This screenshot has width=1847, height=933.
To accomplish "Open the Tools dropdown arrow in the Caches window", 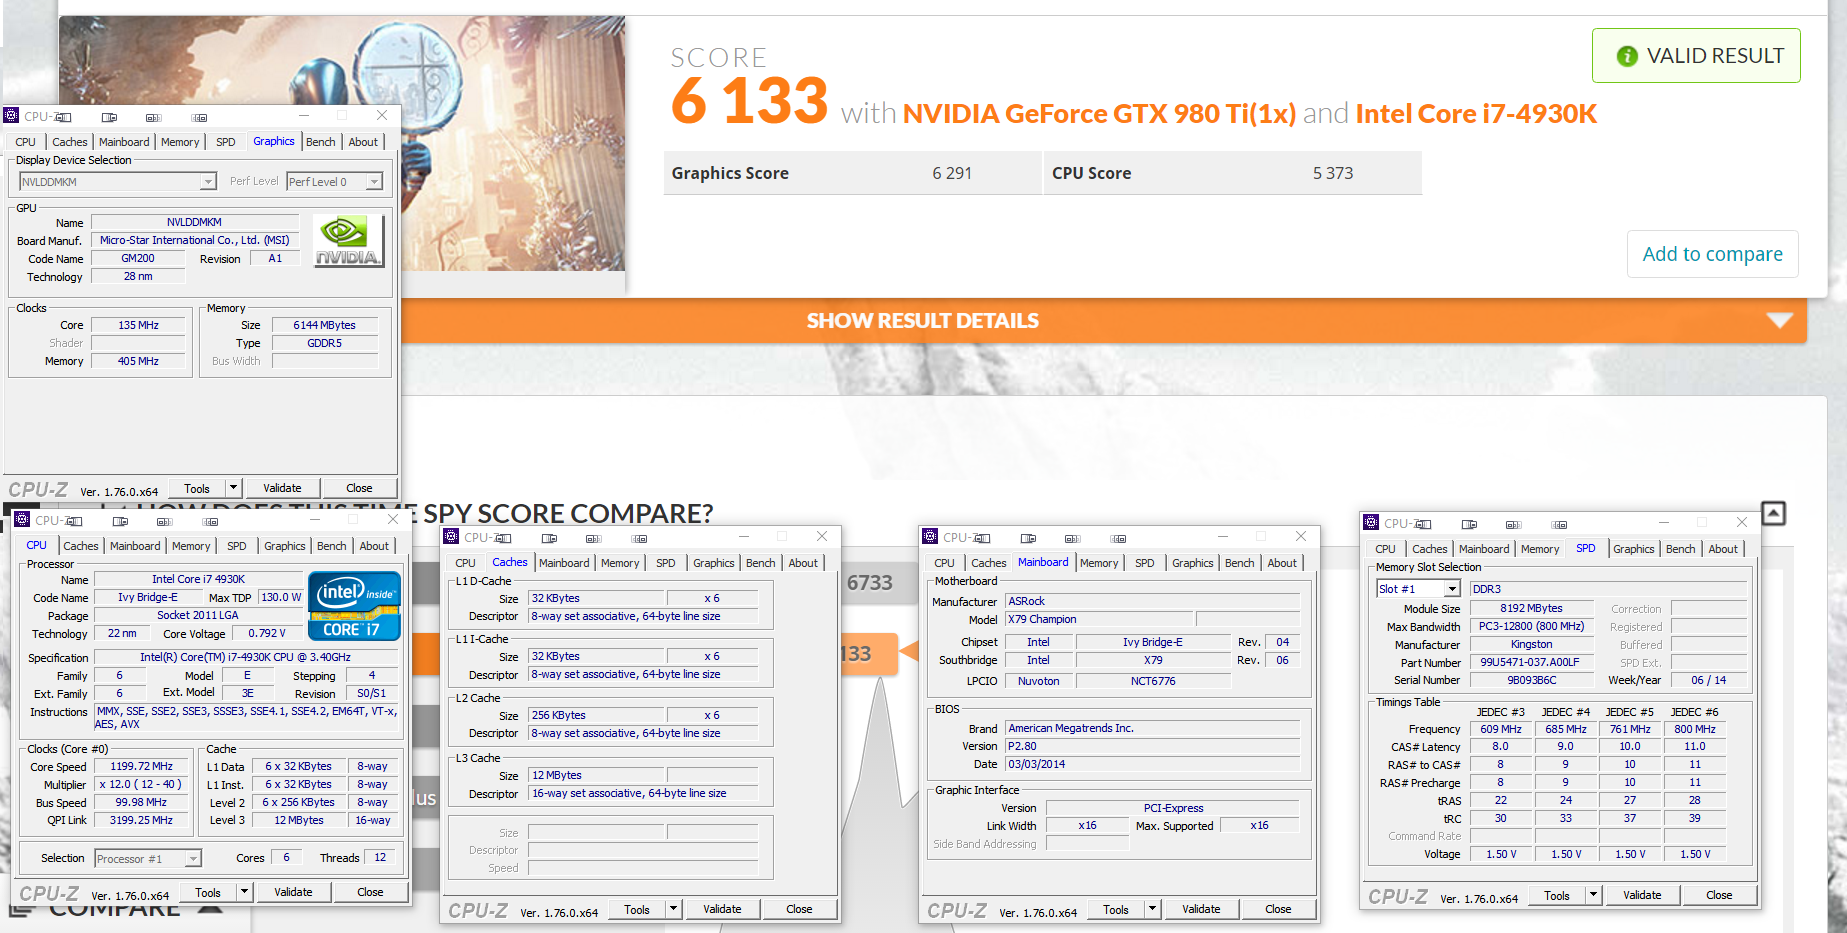I will [674, 909].
